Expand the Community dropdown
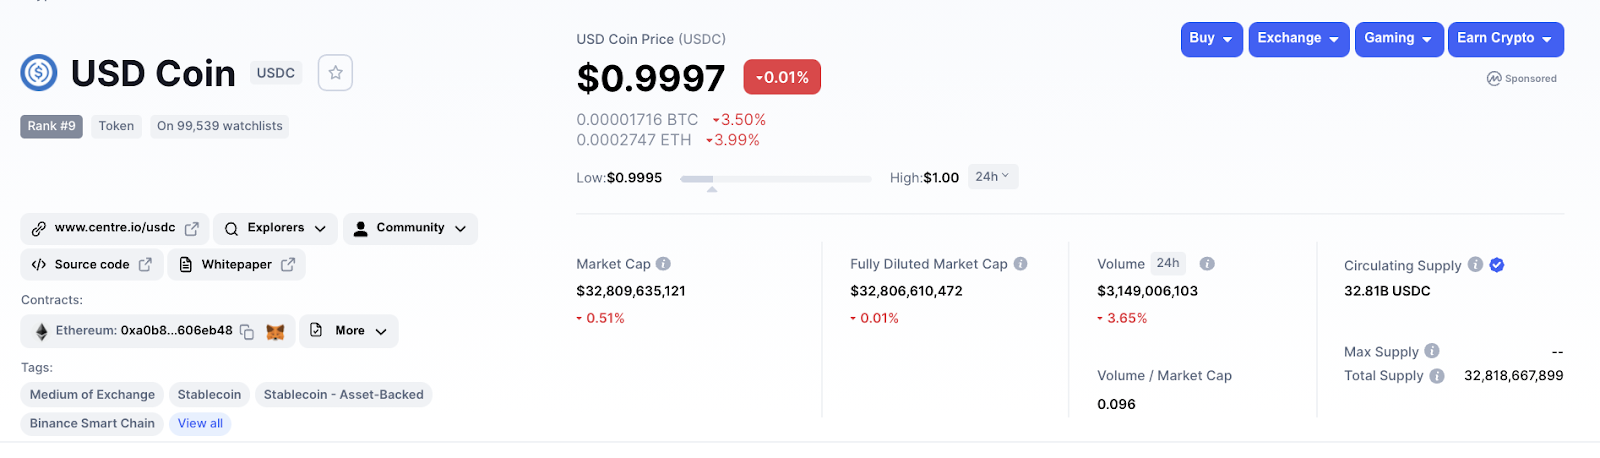The height and width of the screenshot is (458, 1600). [x=410, y=228]
